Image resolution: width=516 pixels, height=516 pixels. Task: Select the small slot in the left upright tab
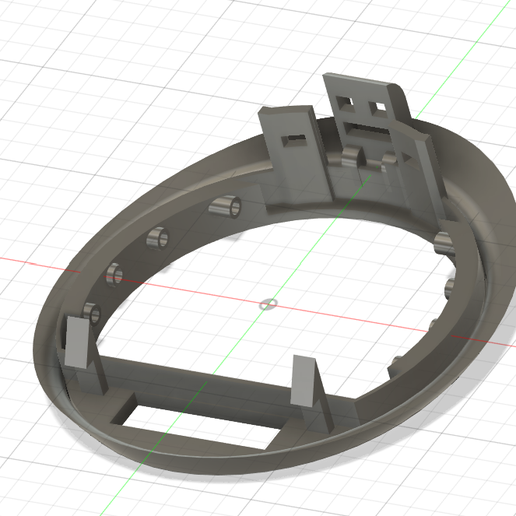click(x=294, y=139)
